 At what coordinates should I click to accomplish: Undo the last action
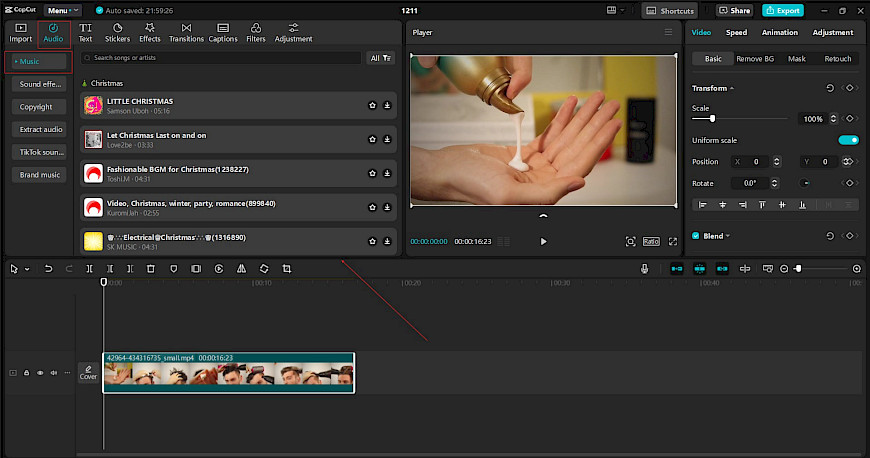point(48,269)
